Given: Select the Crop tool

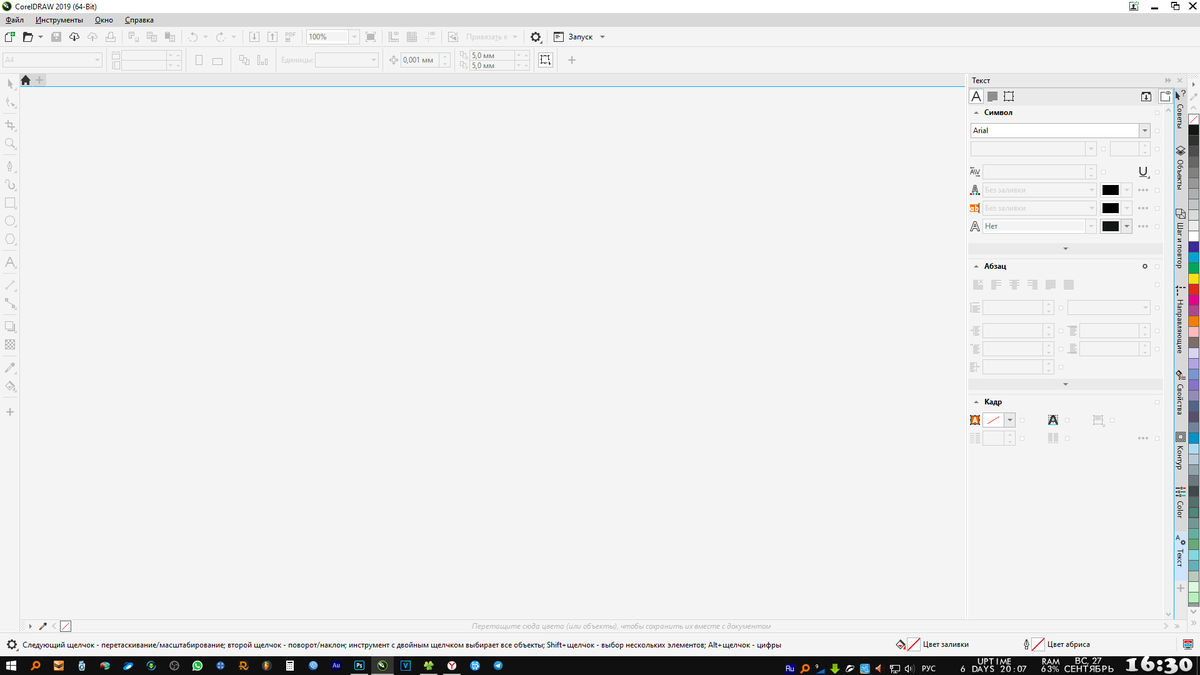Looking at the screenshot, I should (10, 125).
